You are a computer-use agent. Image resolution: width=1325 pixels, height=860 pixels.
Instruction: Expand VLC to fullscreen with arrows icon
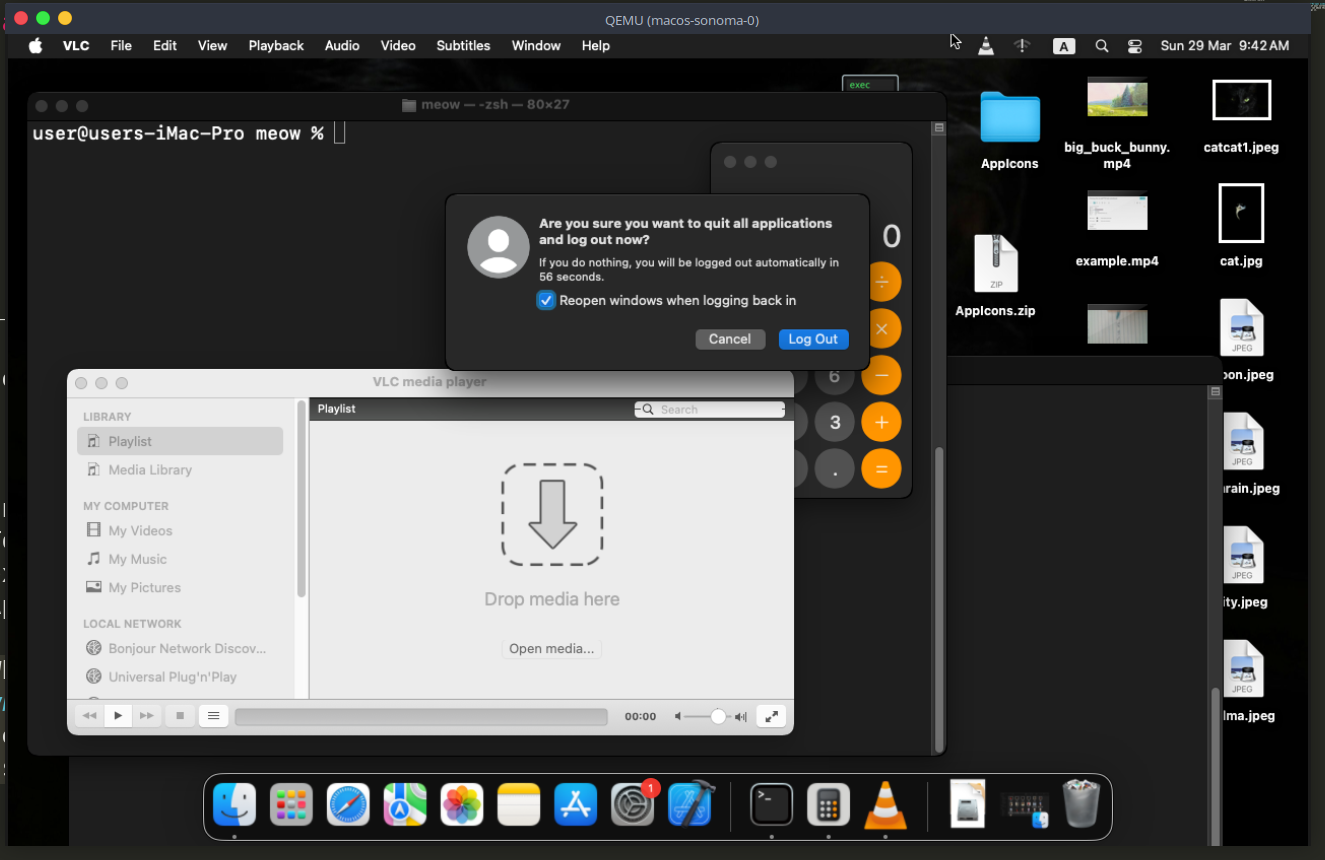tap(771, 716)
